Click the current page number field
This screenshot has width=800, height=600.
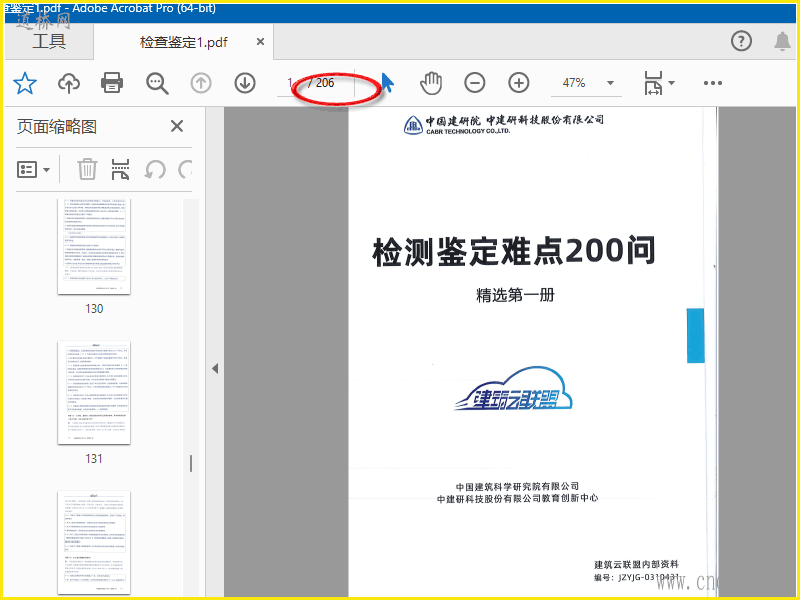290,83
